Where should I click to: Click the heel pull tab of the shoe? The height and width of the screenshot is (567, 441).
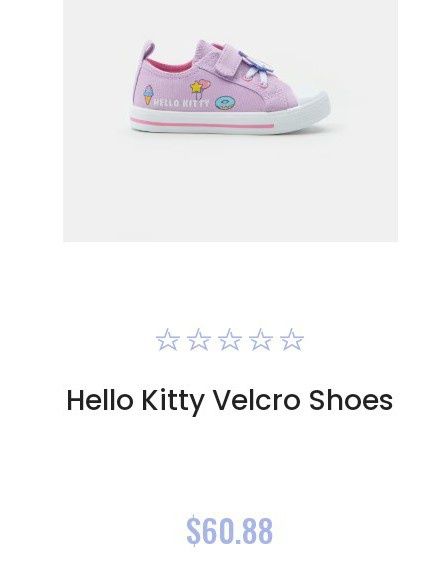149,52
